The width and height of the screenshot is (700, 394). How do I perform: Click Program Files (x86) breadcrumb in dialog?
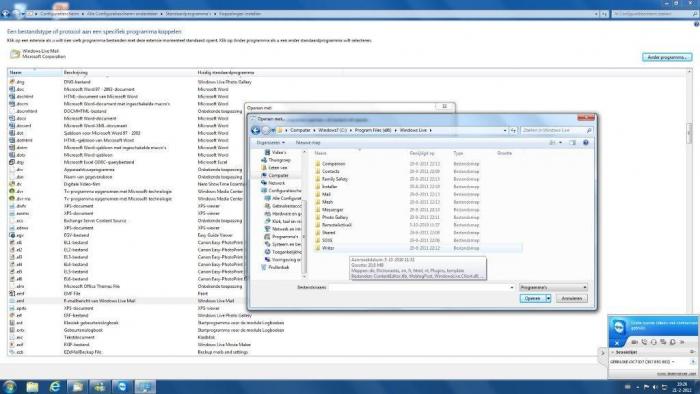(373, 130)
